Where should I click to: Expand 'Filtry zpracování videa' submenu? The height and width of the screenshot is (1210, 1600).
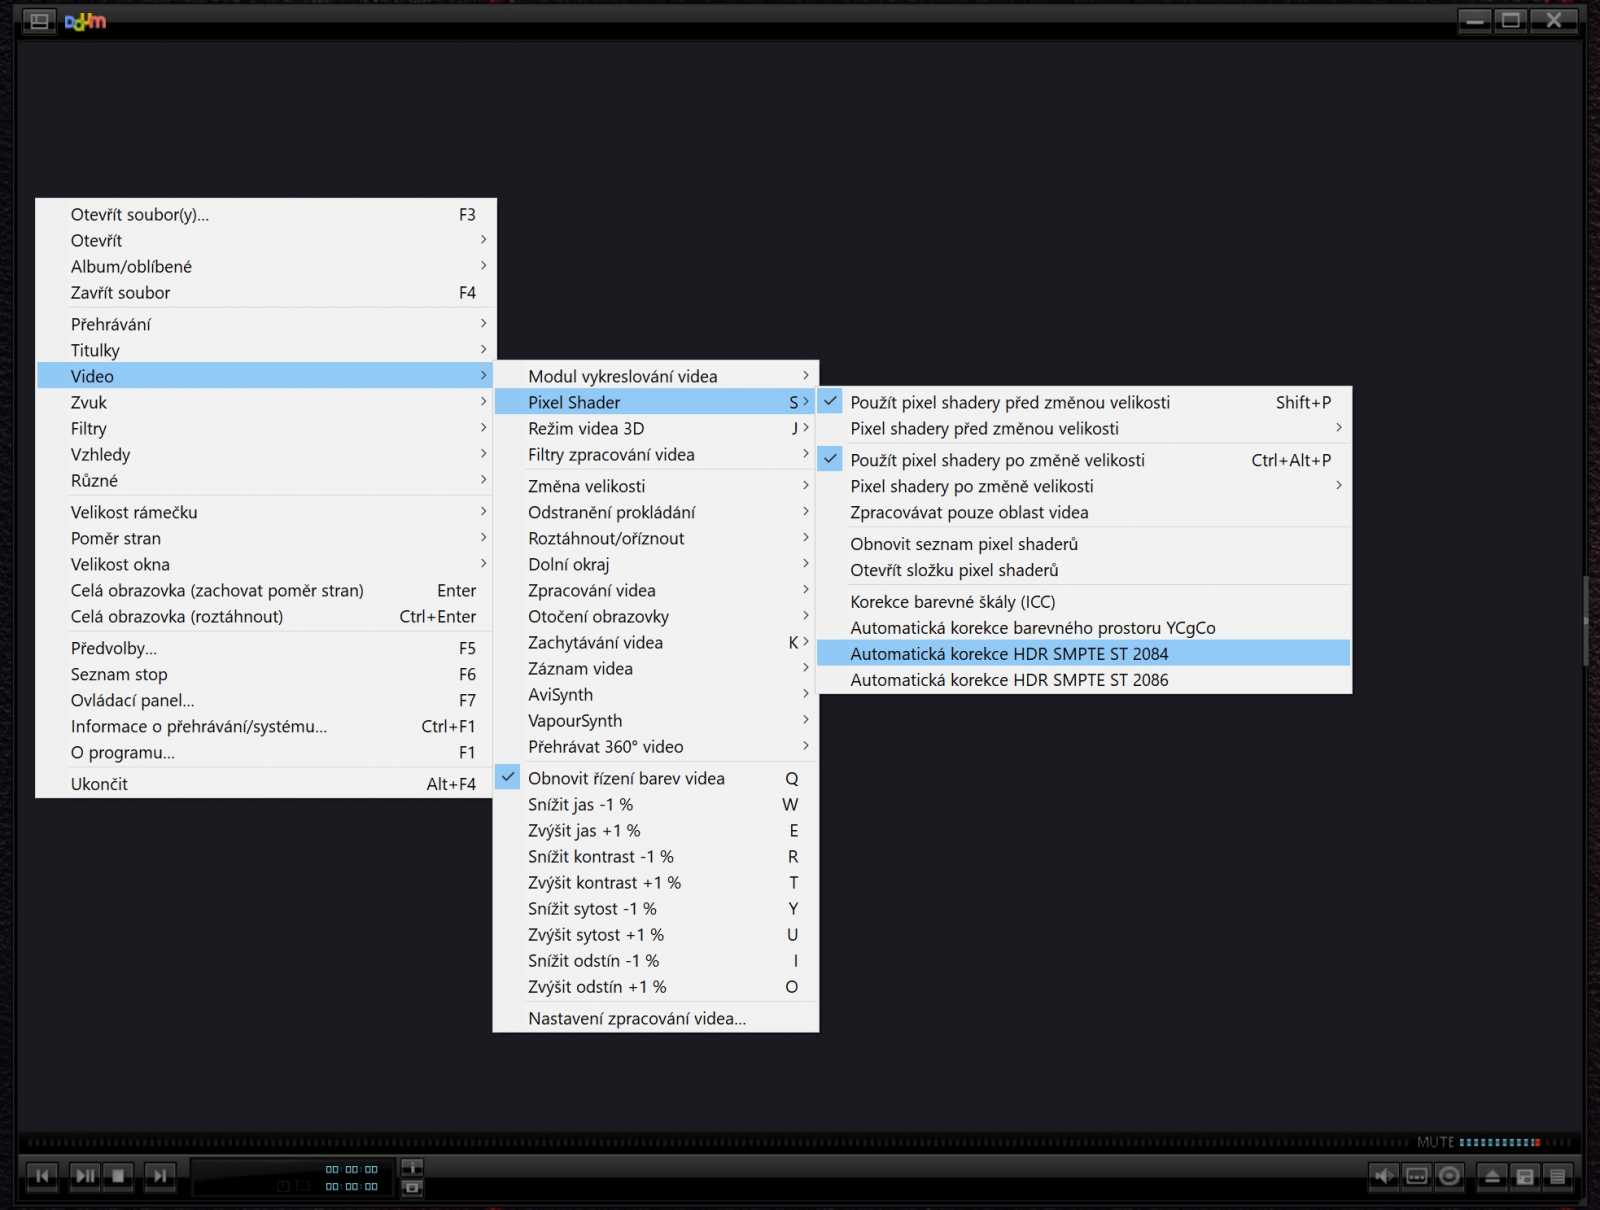(x=656, y=454)
